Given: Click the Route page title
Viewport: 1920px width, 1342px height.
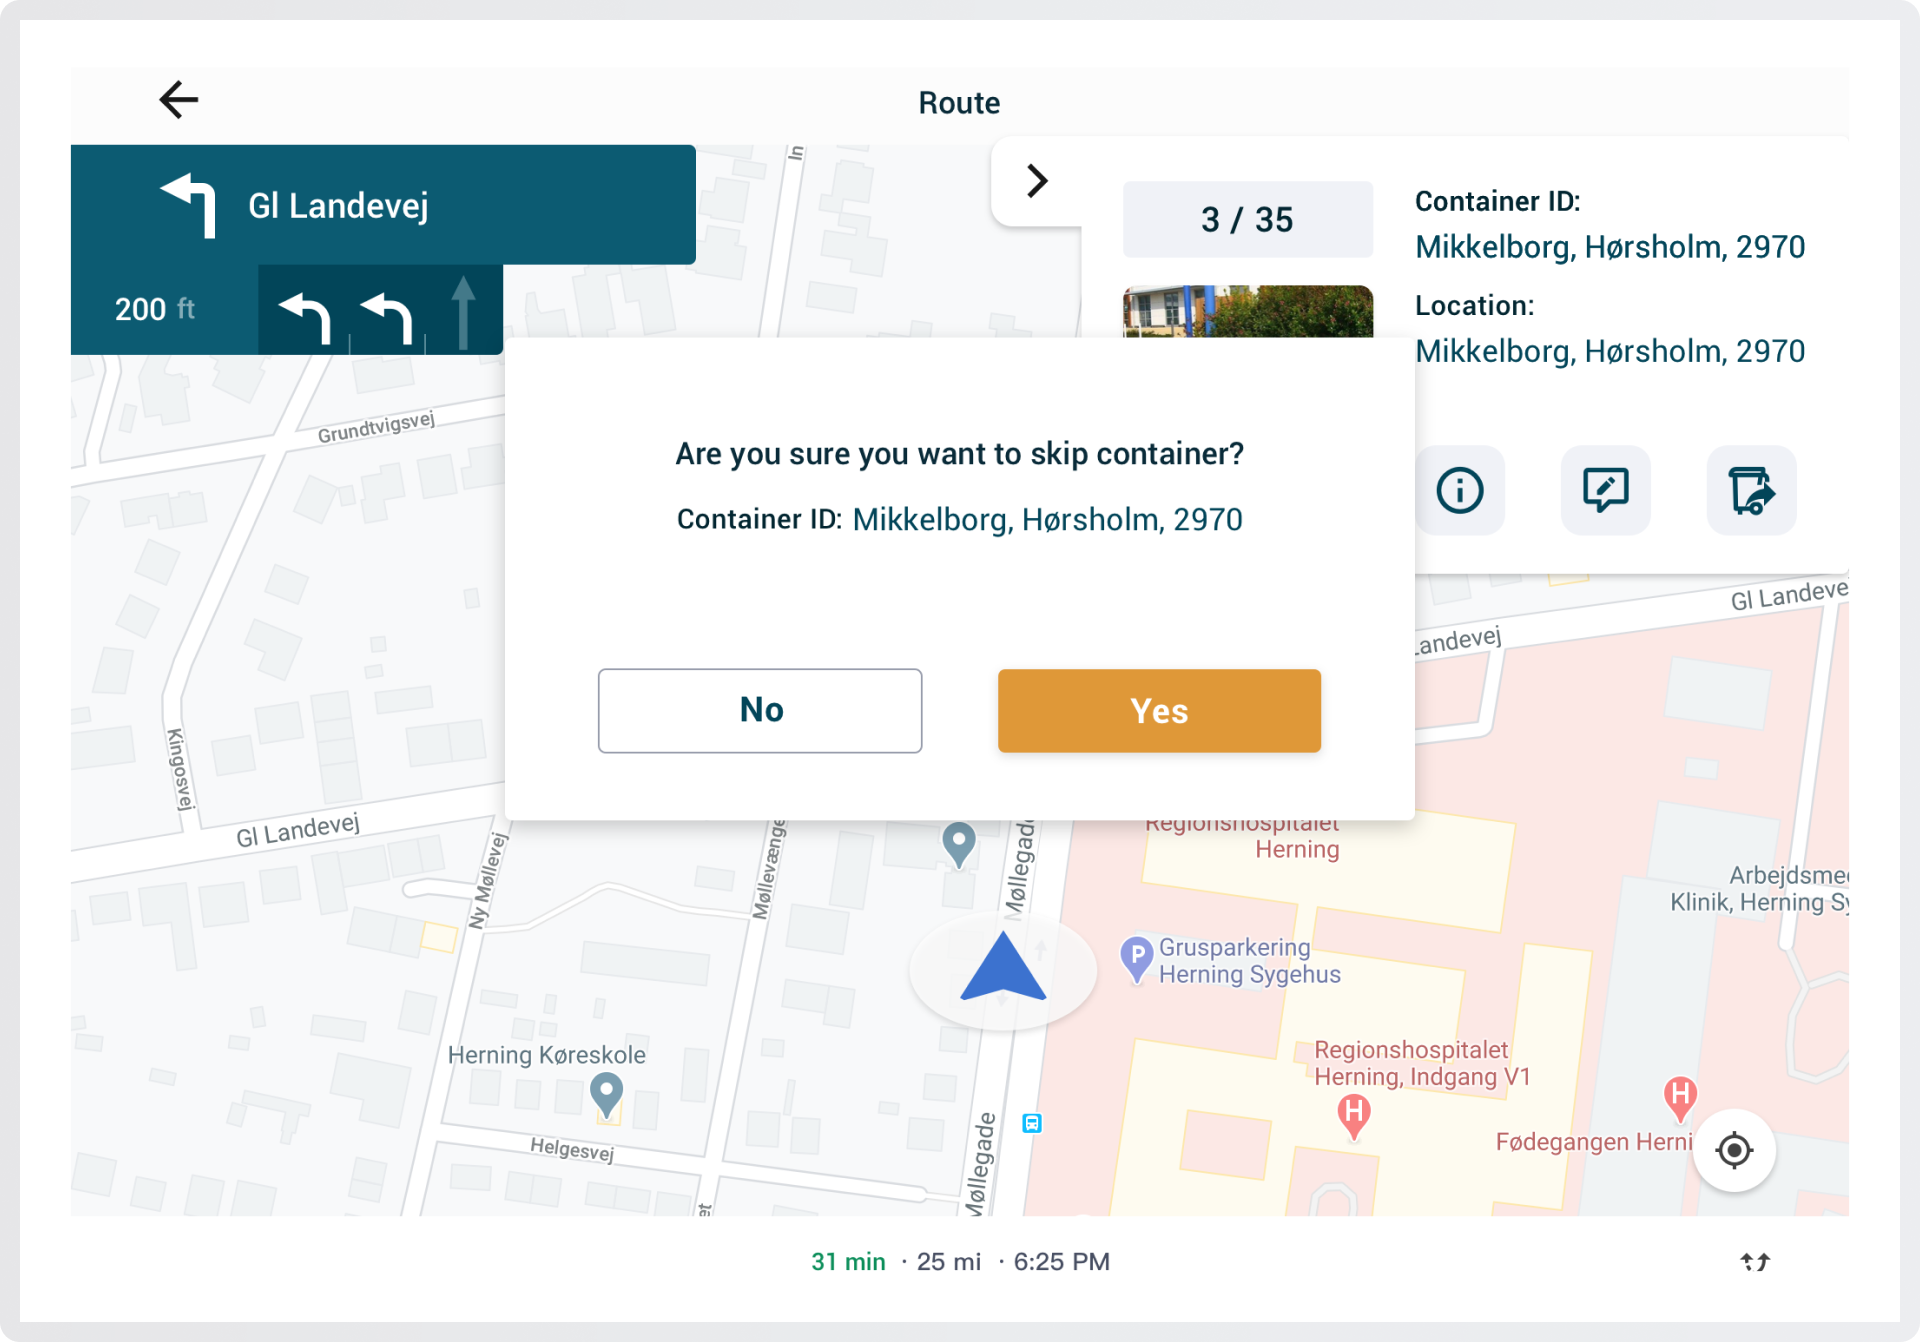Looking at the screenshot, I should click(959, 103).
